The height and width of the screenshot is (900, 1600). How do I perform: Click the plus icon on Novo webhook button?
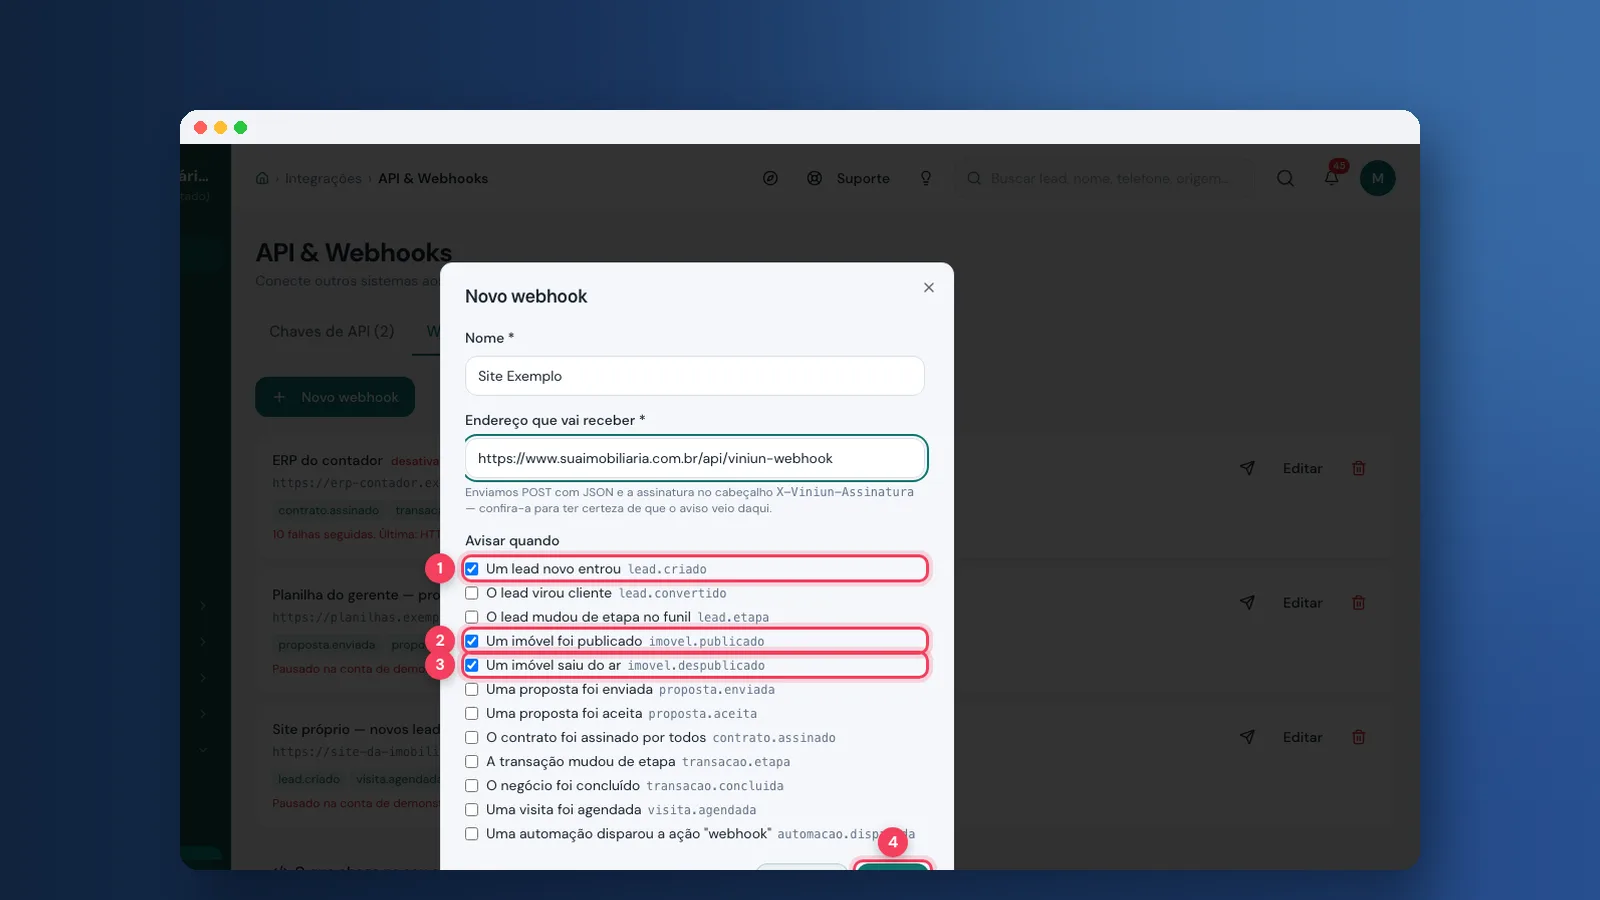pyautogui.click(x=280, y=397)
